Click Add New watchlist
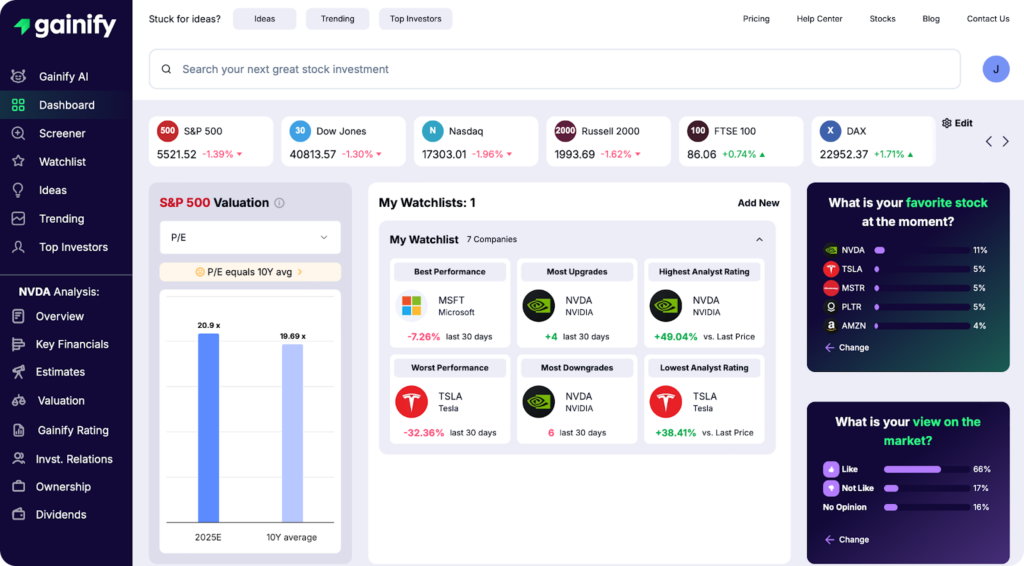Screen dimensions: 1024x566 pos(758,203)
